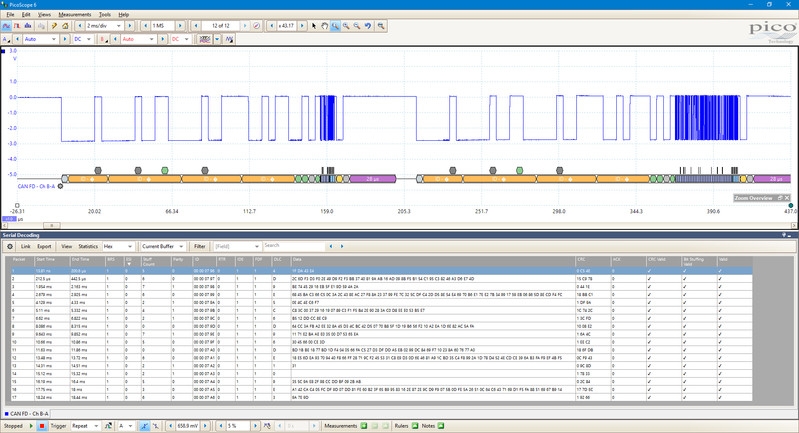Select falling edge trigger icon
Viewport: 799px width, 433px height.
coord(155,426)
